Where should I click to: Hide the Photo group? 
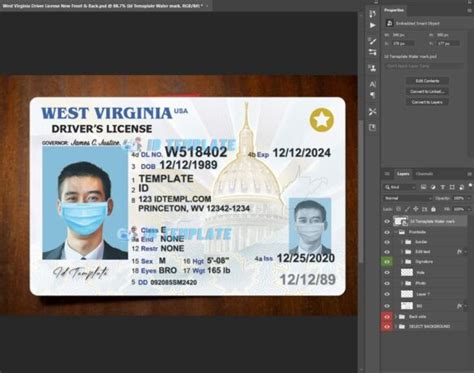tap(387, 283)
